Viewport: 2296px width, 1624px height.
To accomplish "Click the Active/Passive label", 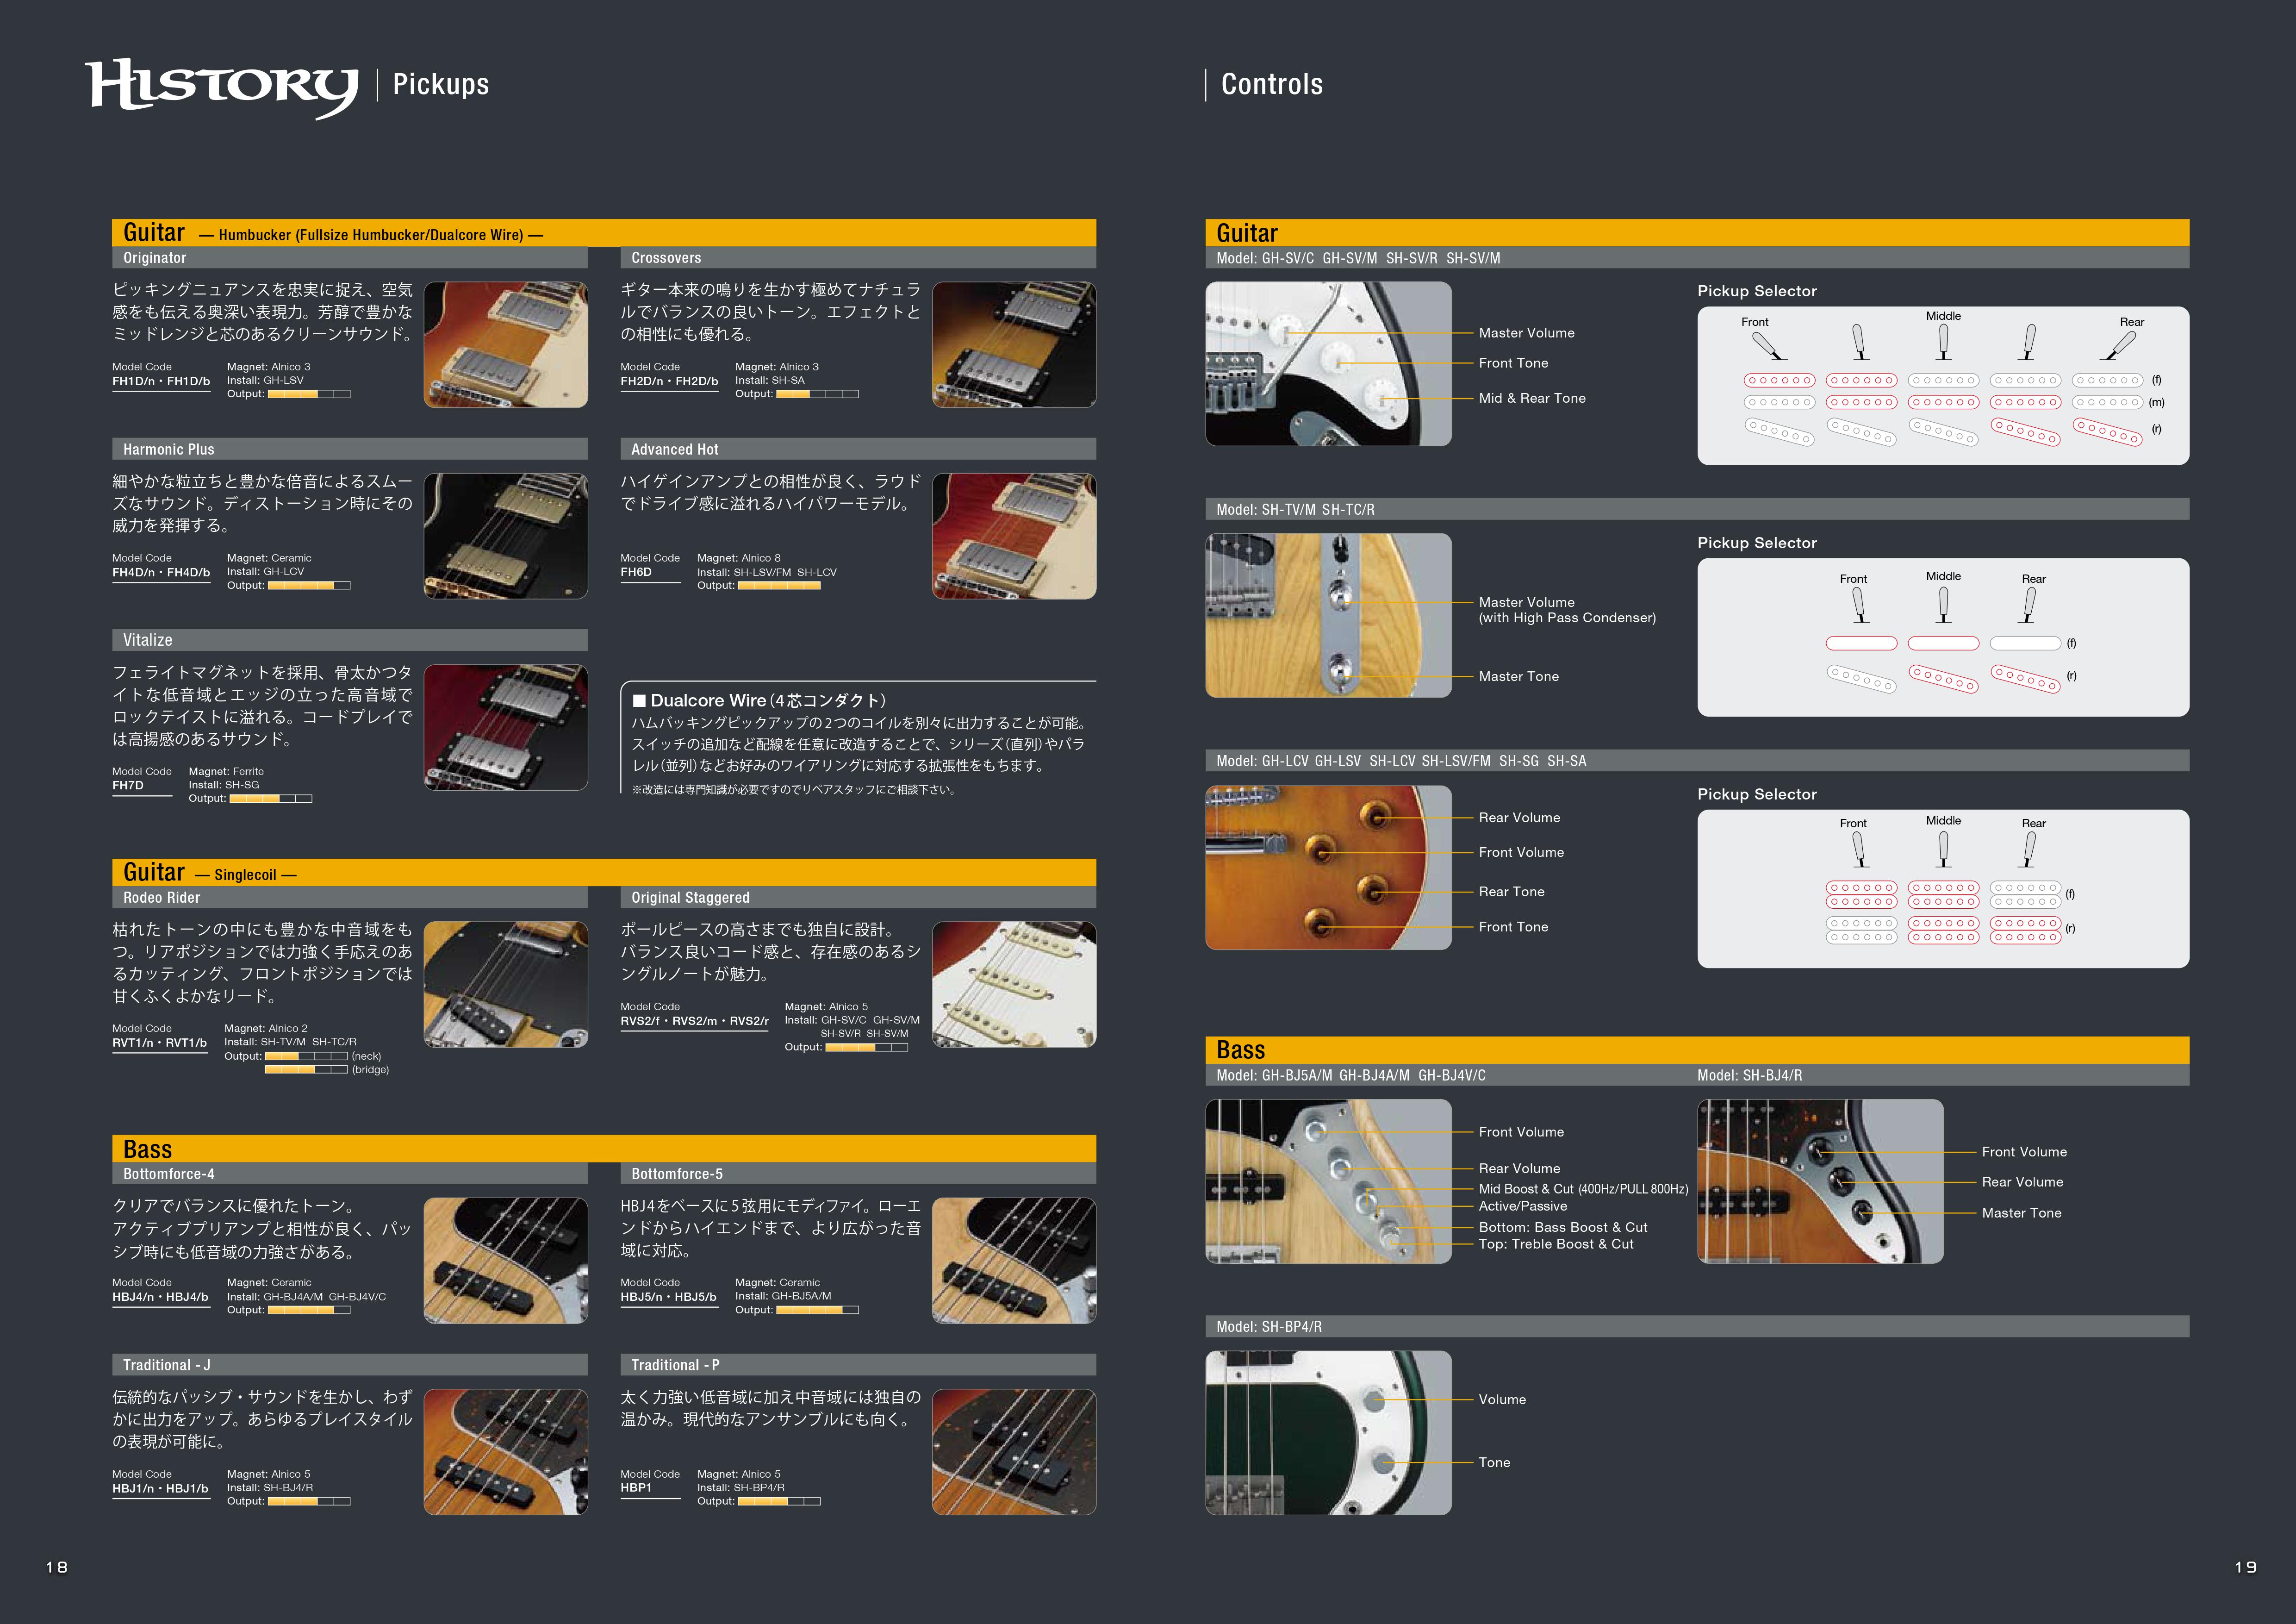I will tap(1523, 1207).
